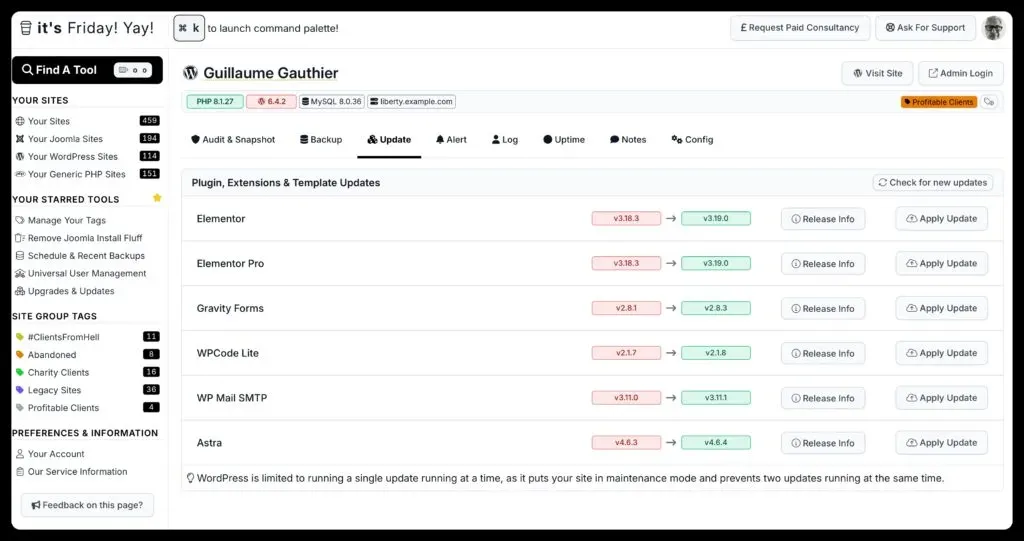Click the MySQL 8.0.36 badge
The width and height of the screenshot is (1024, 541).
[332, 102]
